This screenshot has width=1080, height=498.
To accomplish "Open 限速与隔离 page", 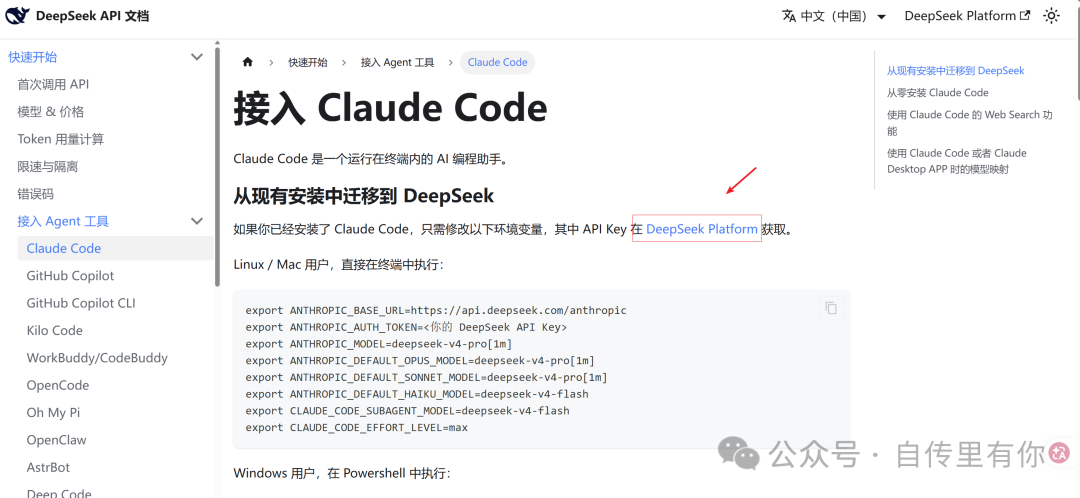I will coord(48,167).
